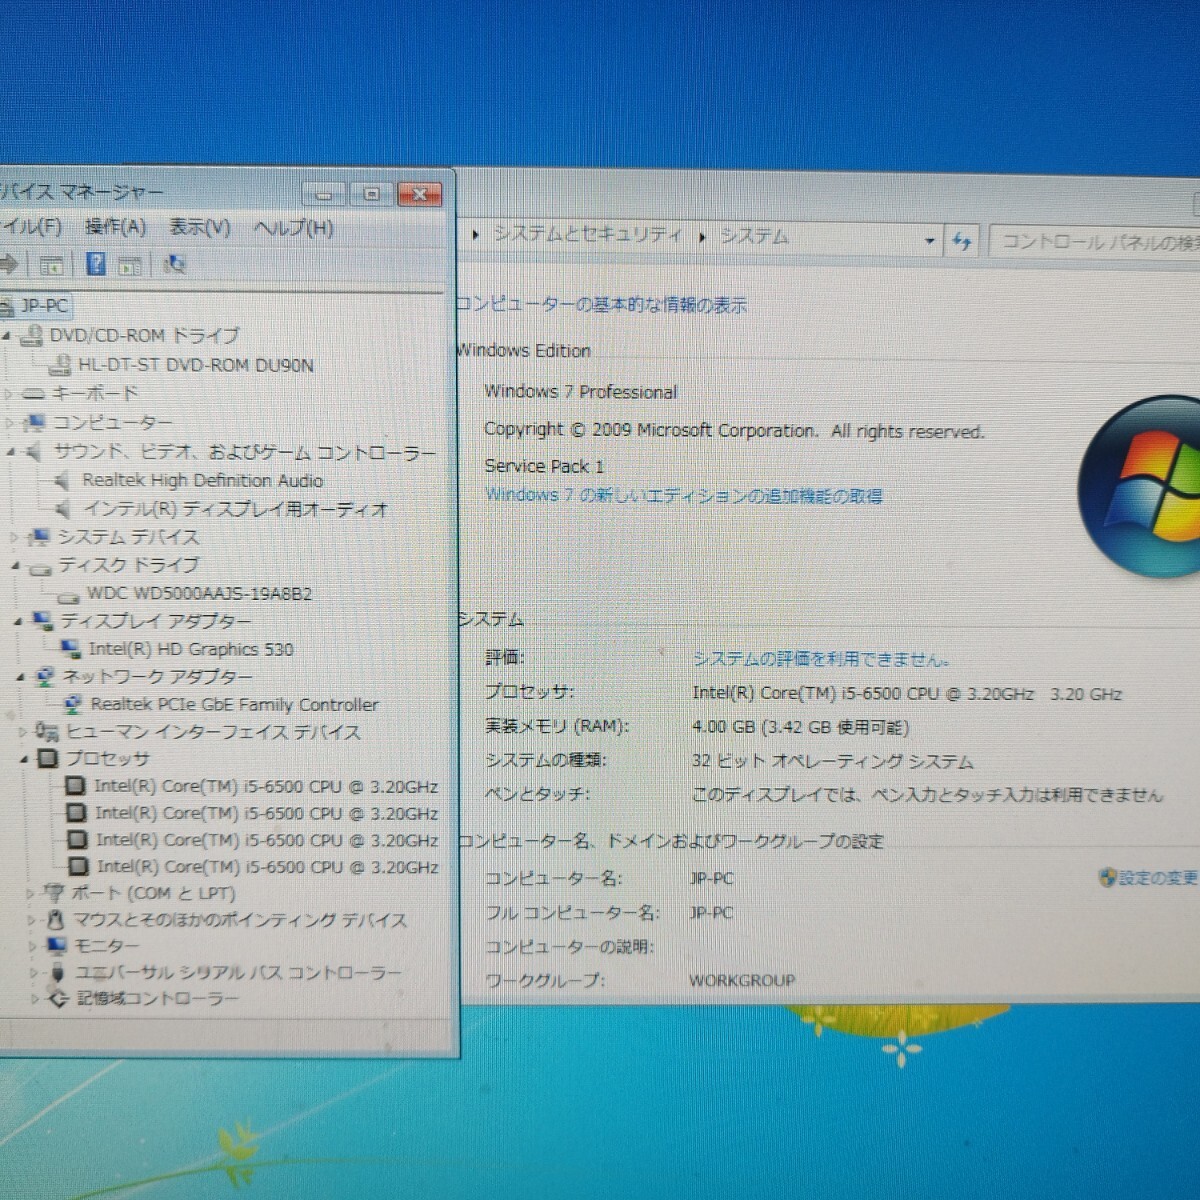Click the システムとセキュリティ breadcrumb in System window

point(587,235)
